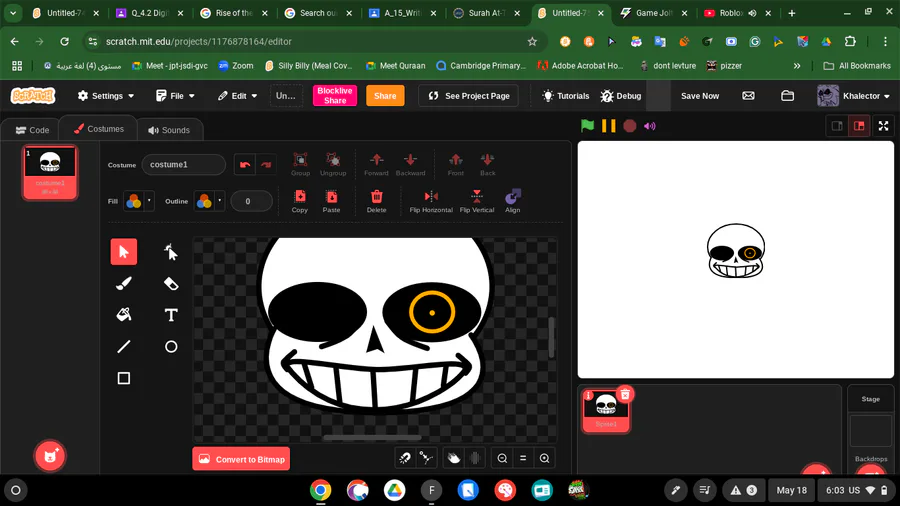Choose the Eraser tool
The height and width of the screenshot is (506, 900).
tap(170, 283)
